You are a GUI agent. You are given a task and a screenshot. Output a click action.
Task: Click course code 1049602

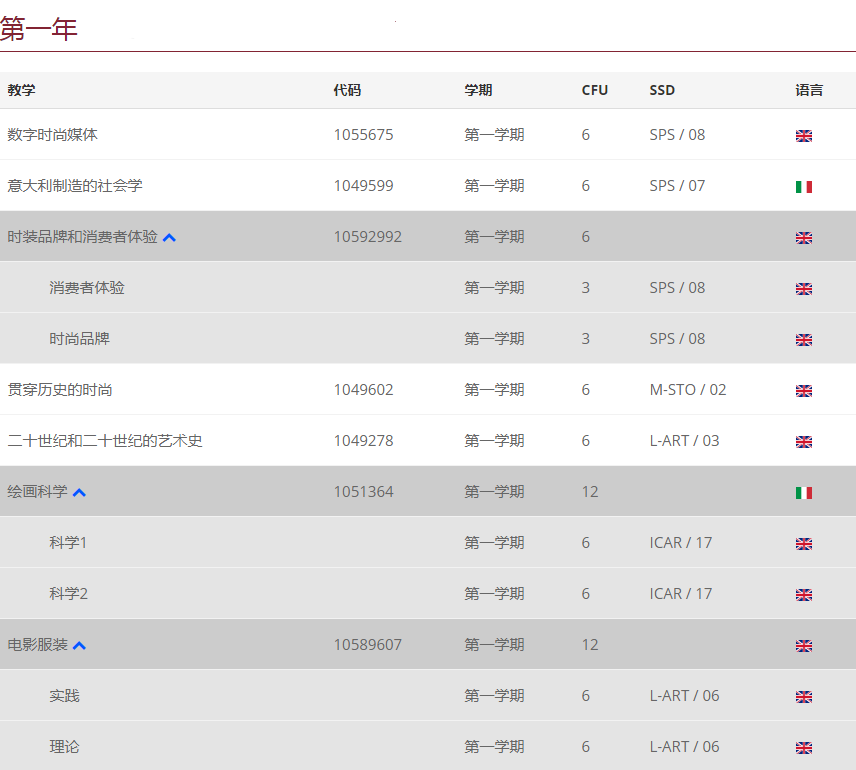coord(364,390)
